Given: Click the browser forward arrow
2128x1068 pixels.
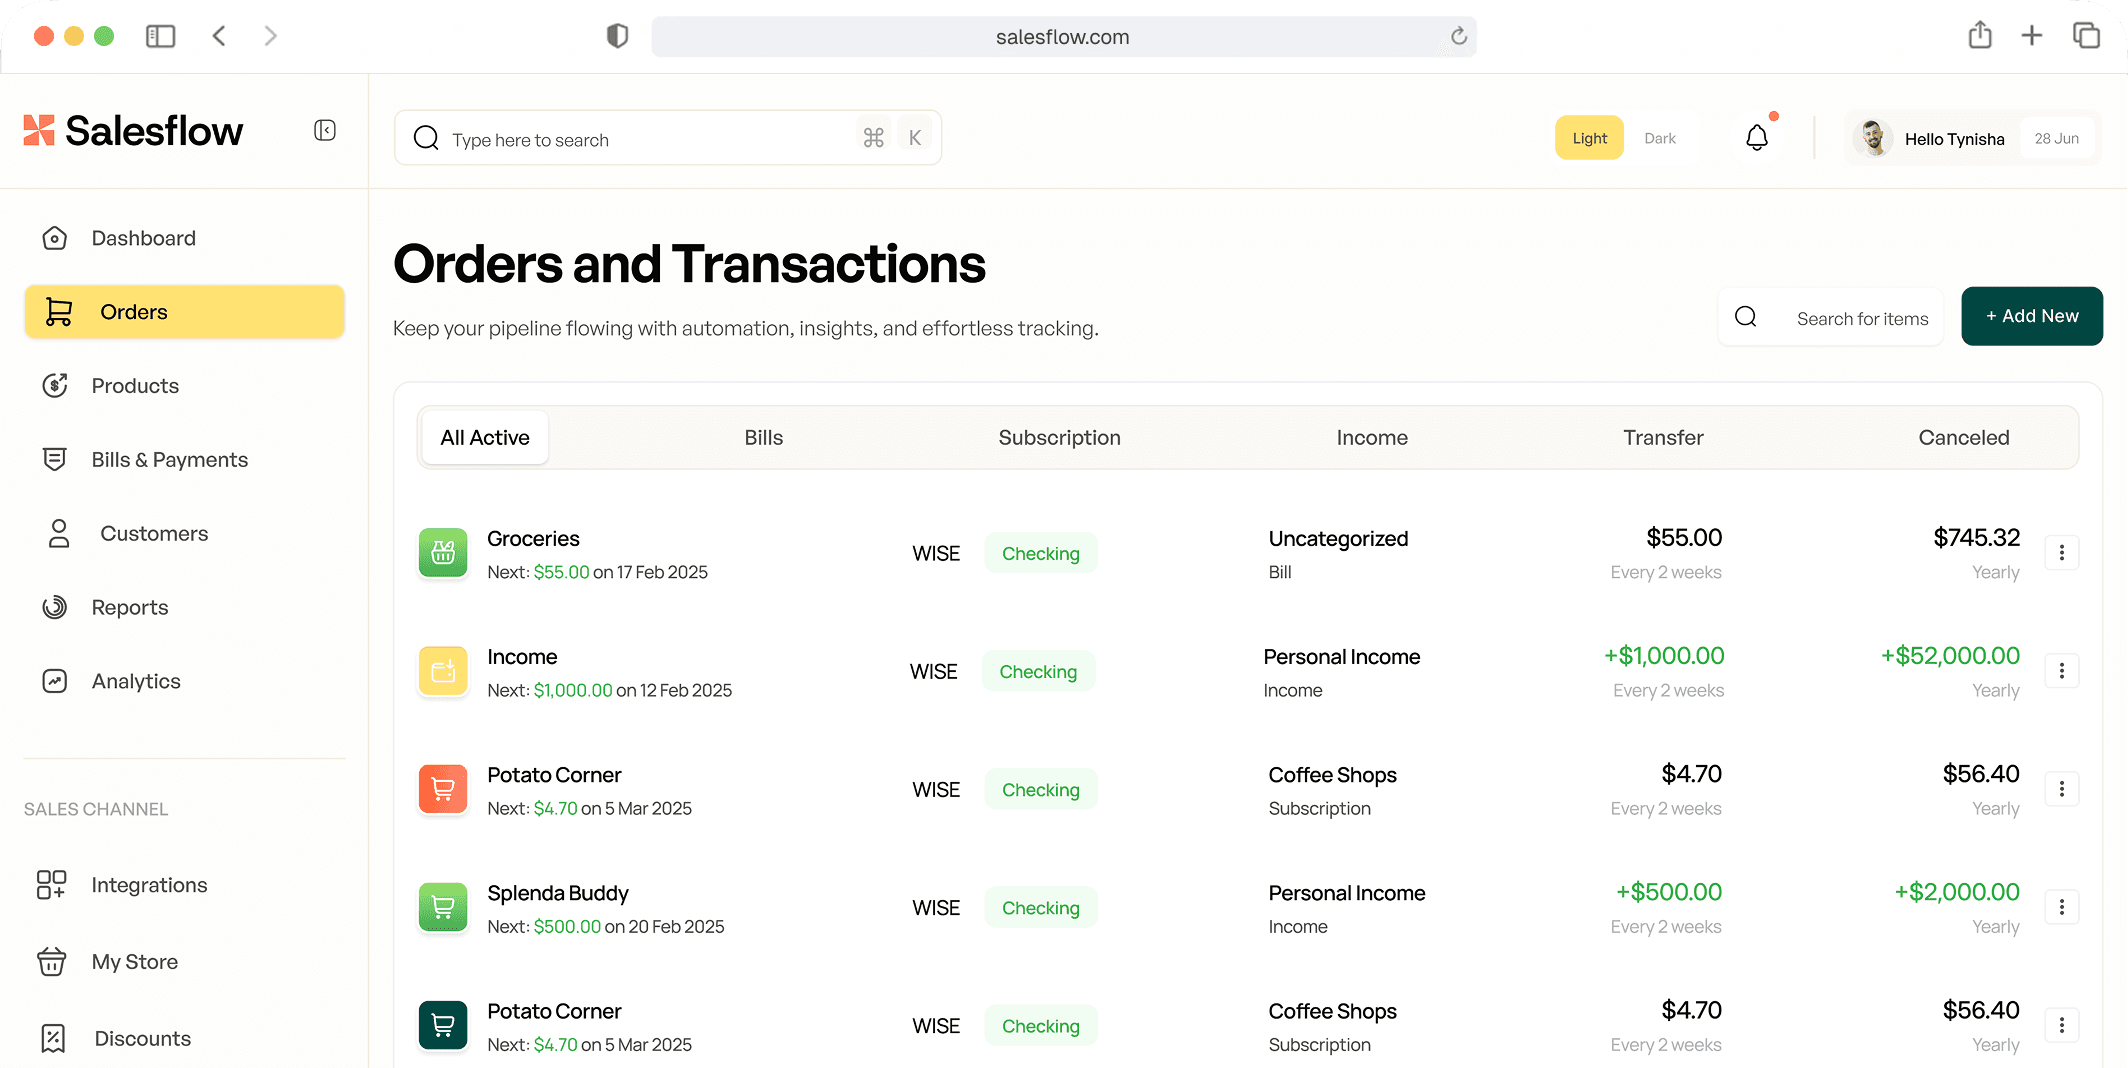Looking at the screenshot, I should coord(270,36).
